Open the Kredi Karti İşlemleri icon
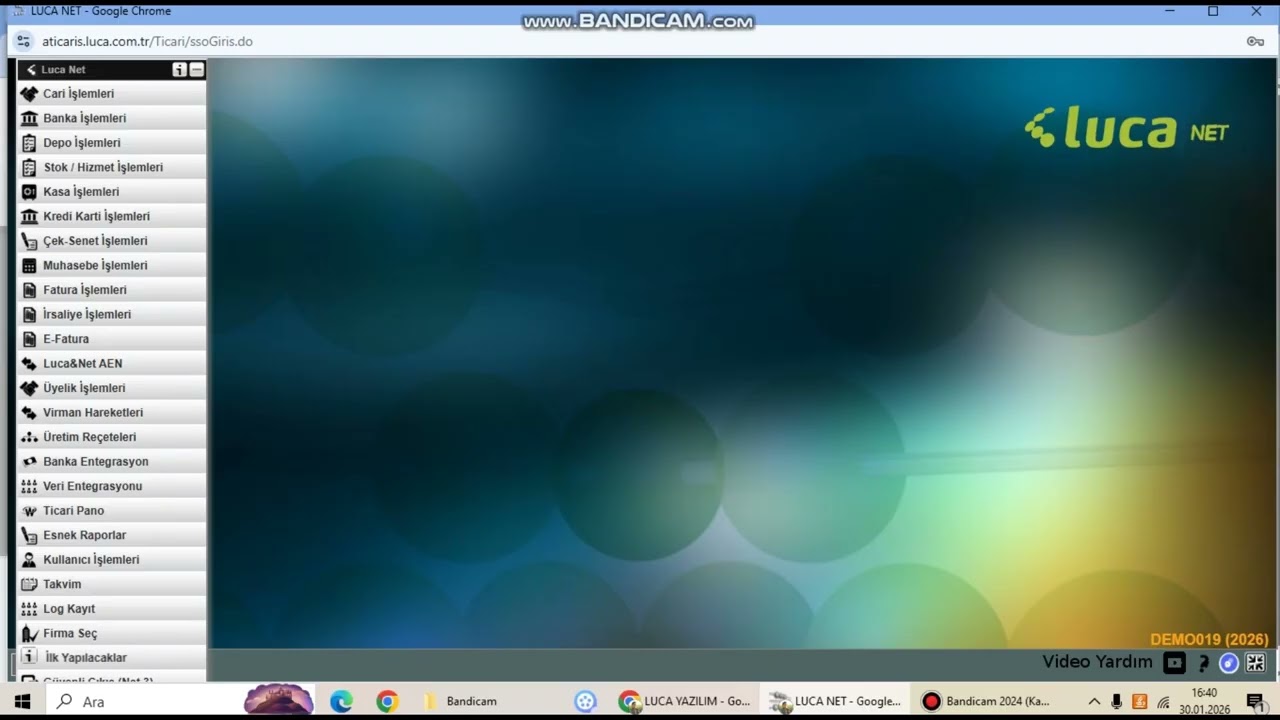 point(29,216)
